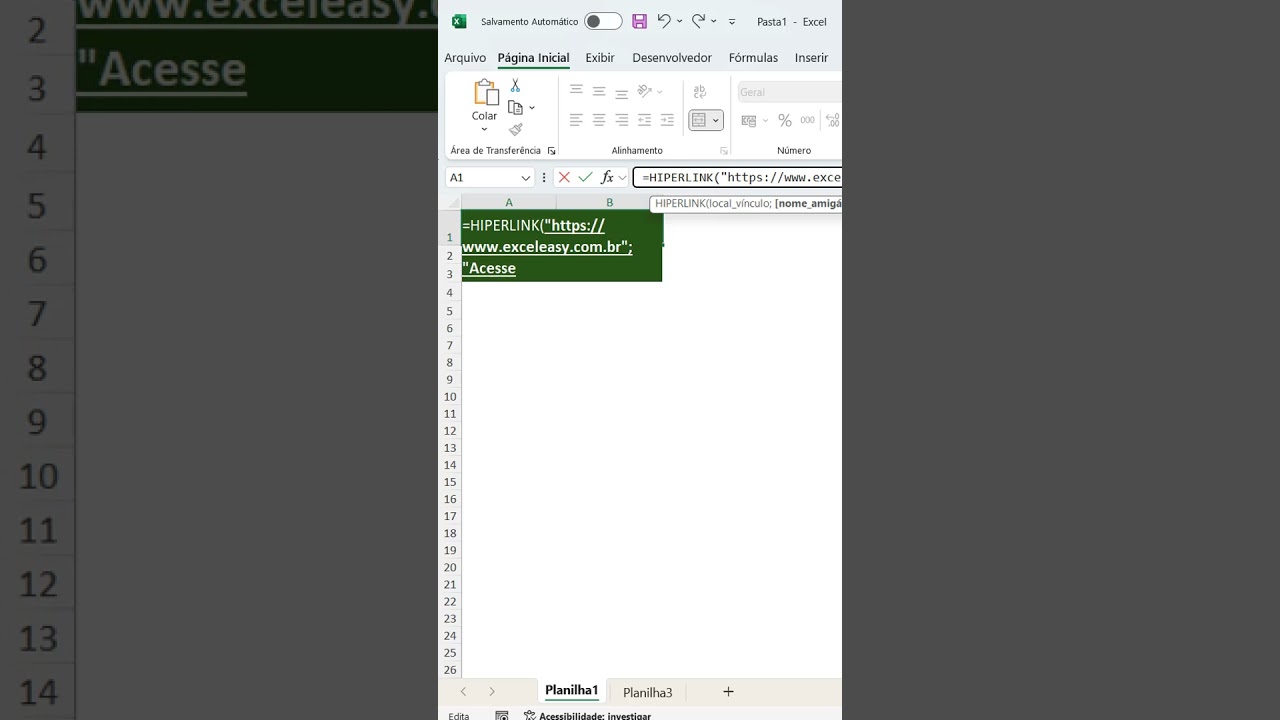Go to the Fórmulas tab
Image resolution: width=1280 pixels, height=720 pixels.
pos(753,58)
